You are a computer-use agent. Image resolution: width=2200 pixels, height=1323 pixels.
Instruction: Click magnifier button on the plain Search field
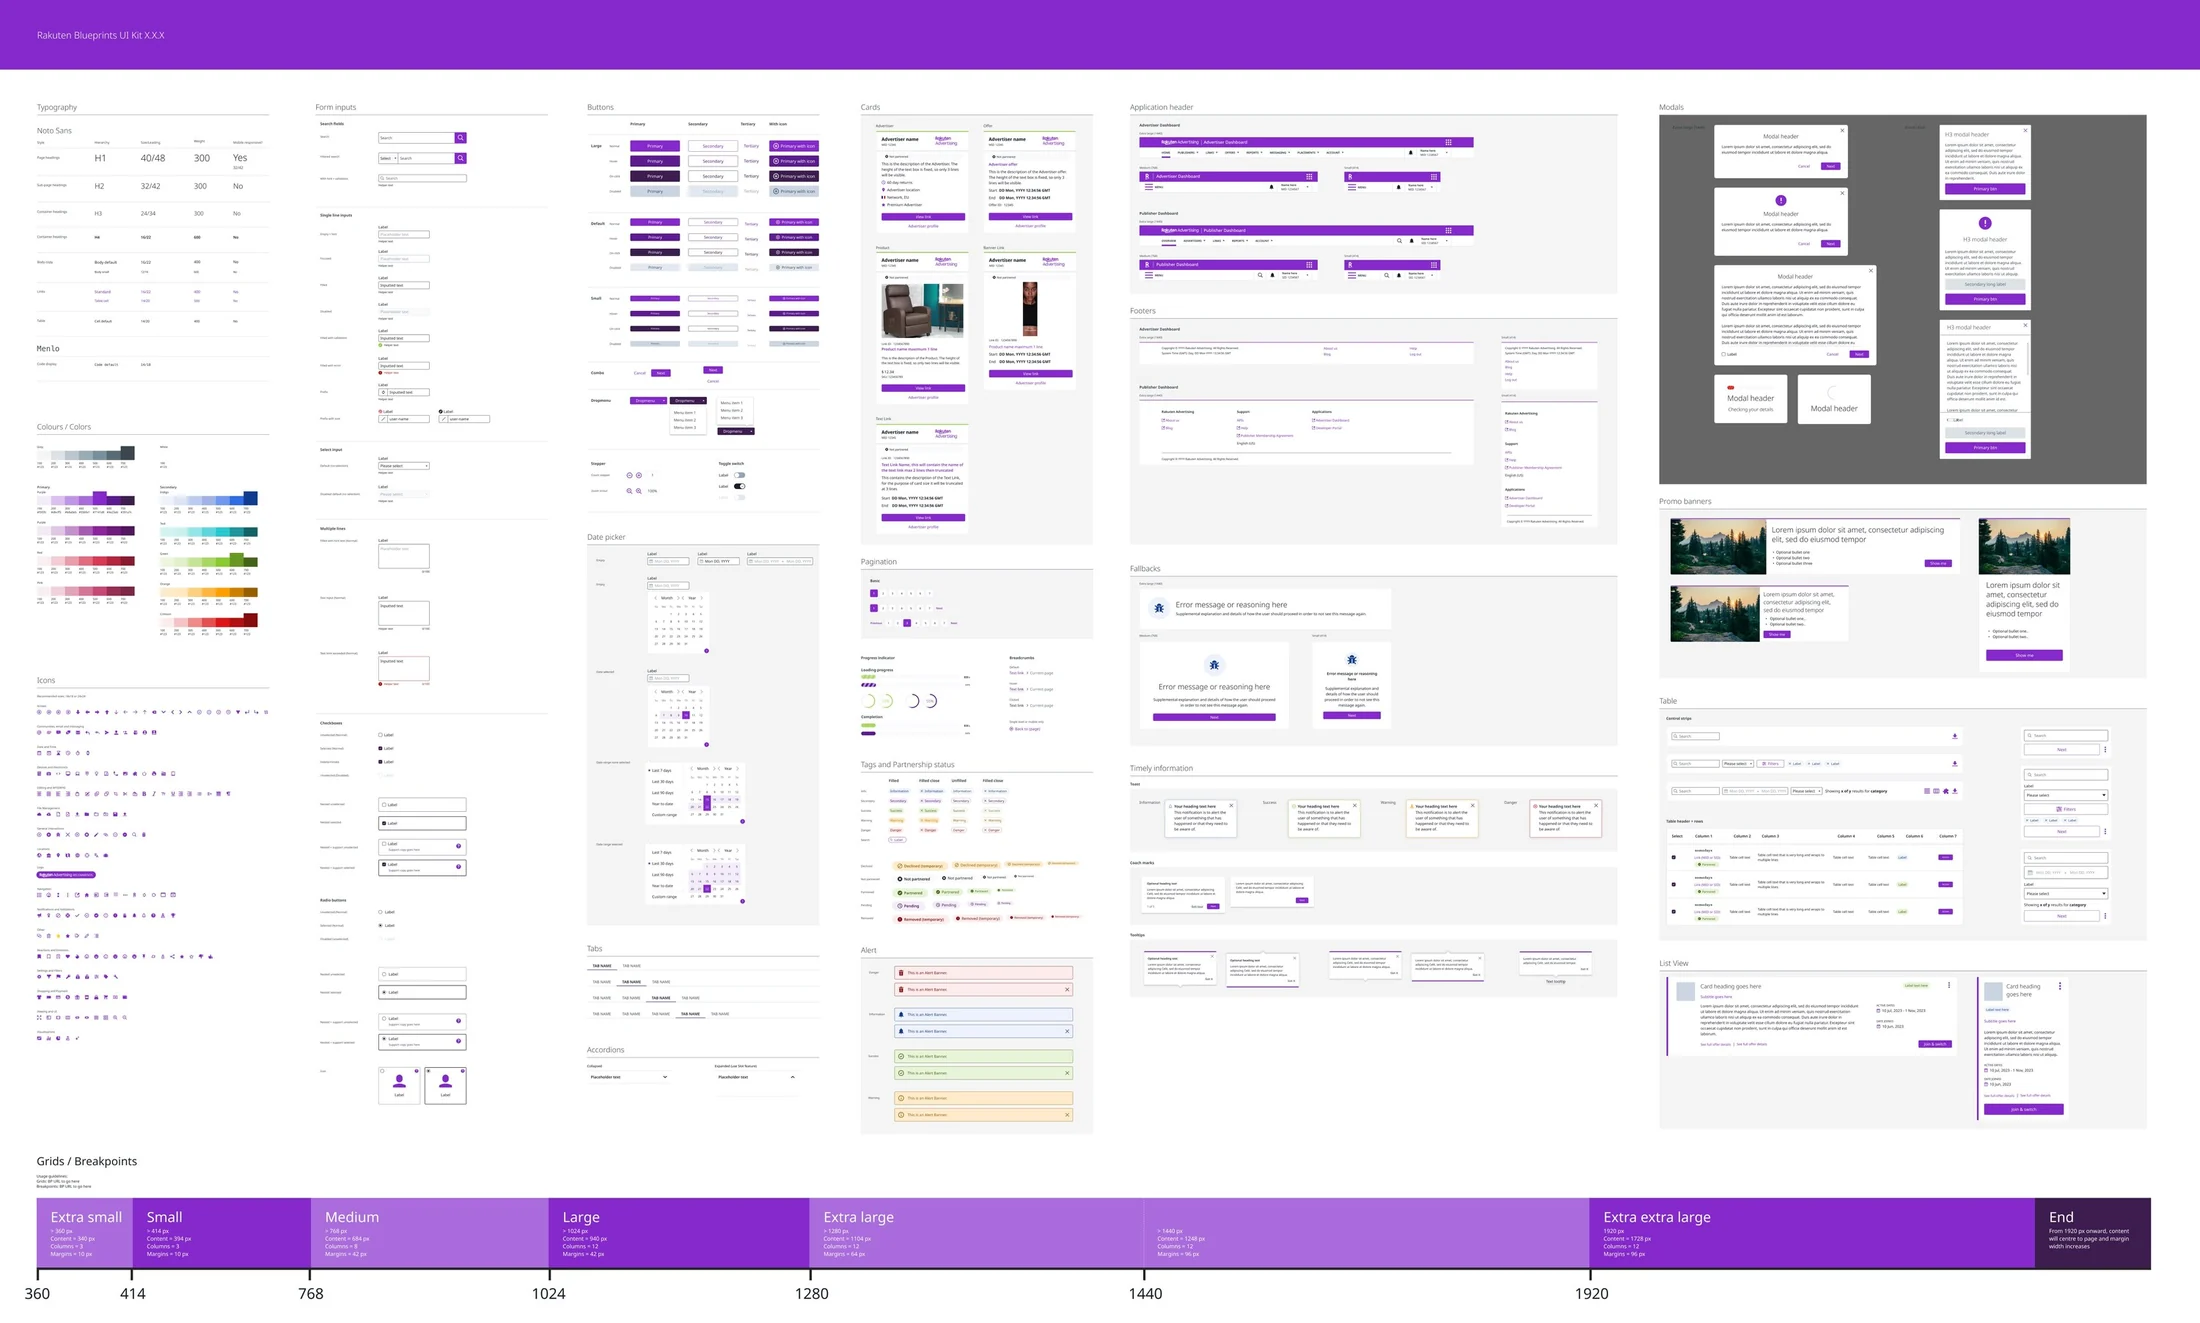pos(461,138)
